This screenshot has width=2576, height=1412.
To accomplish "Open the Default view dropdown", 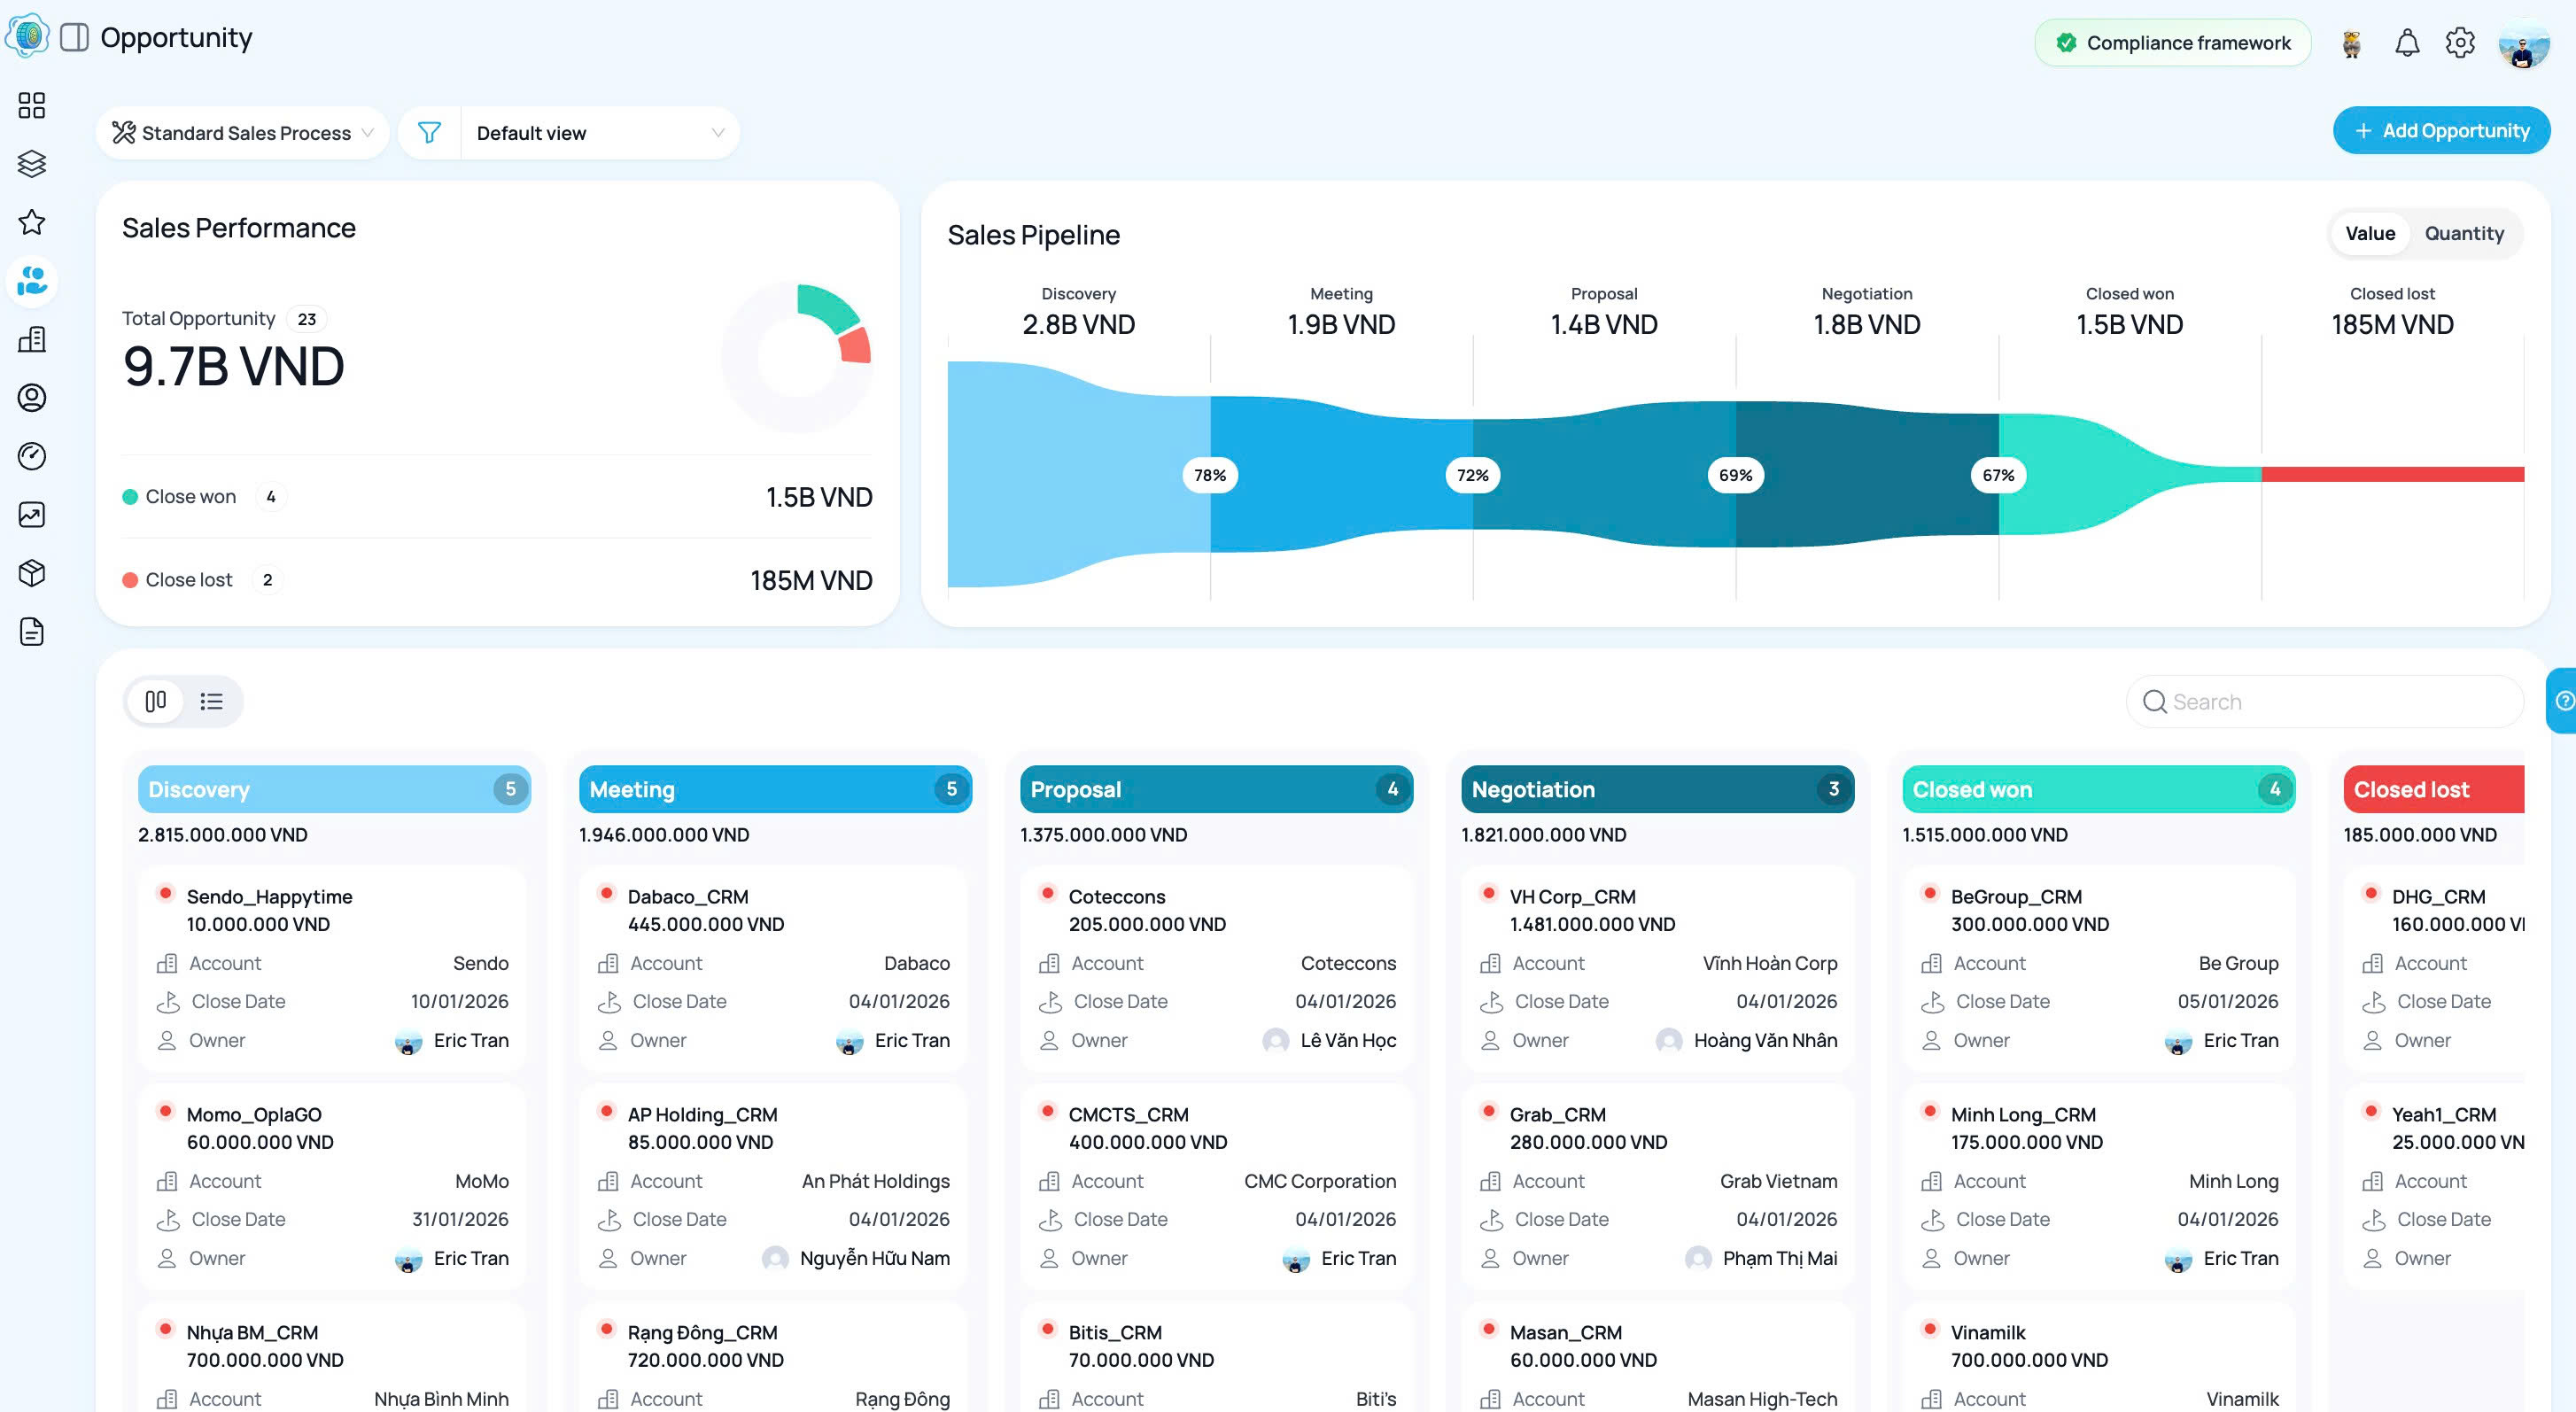I will 599,133.
